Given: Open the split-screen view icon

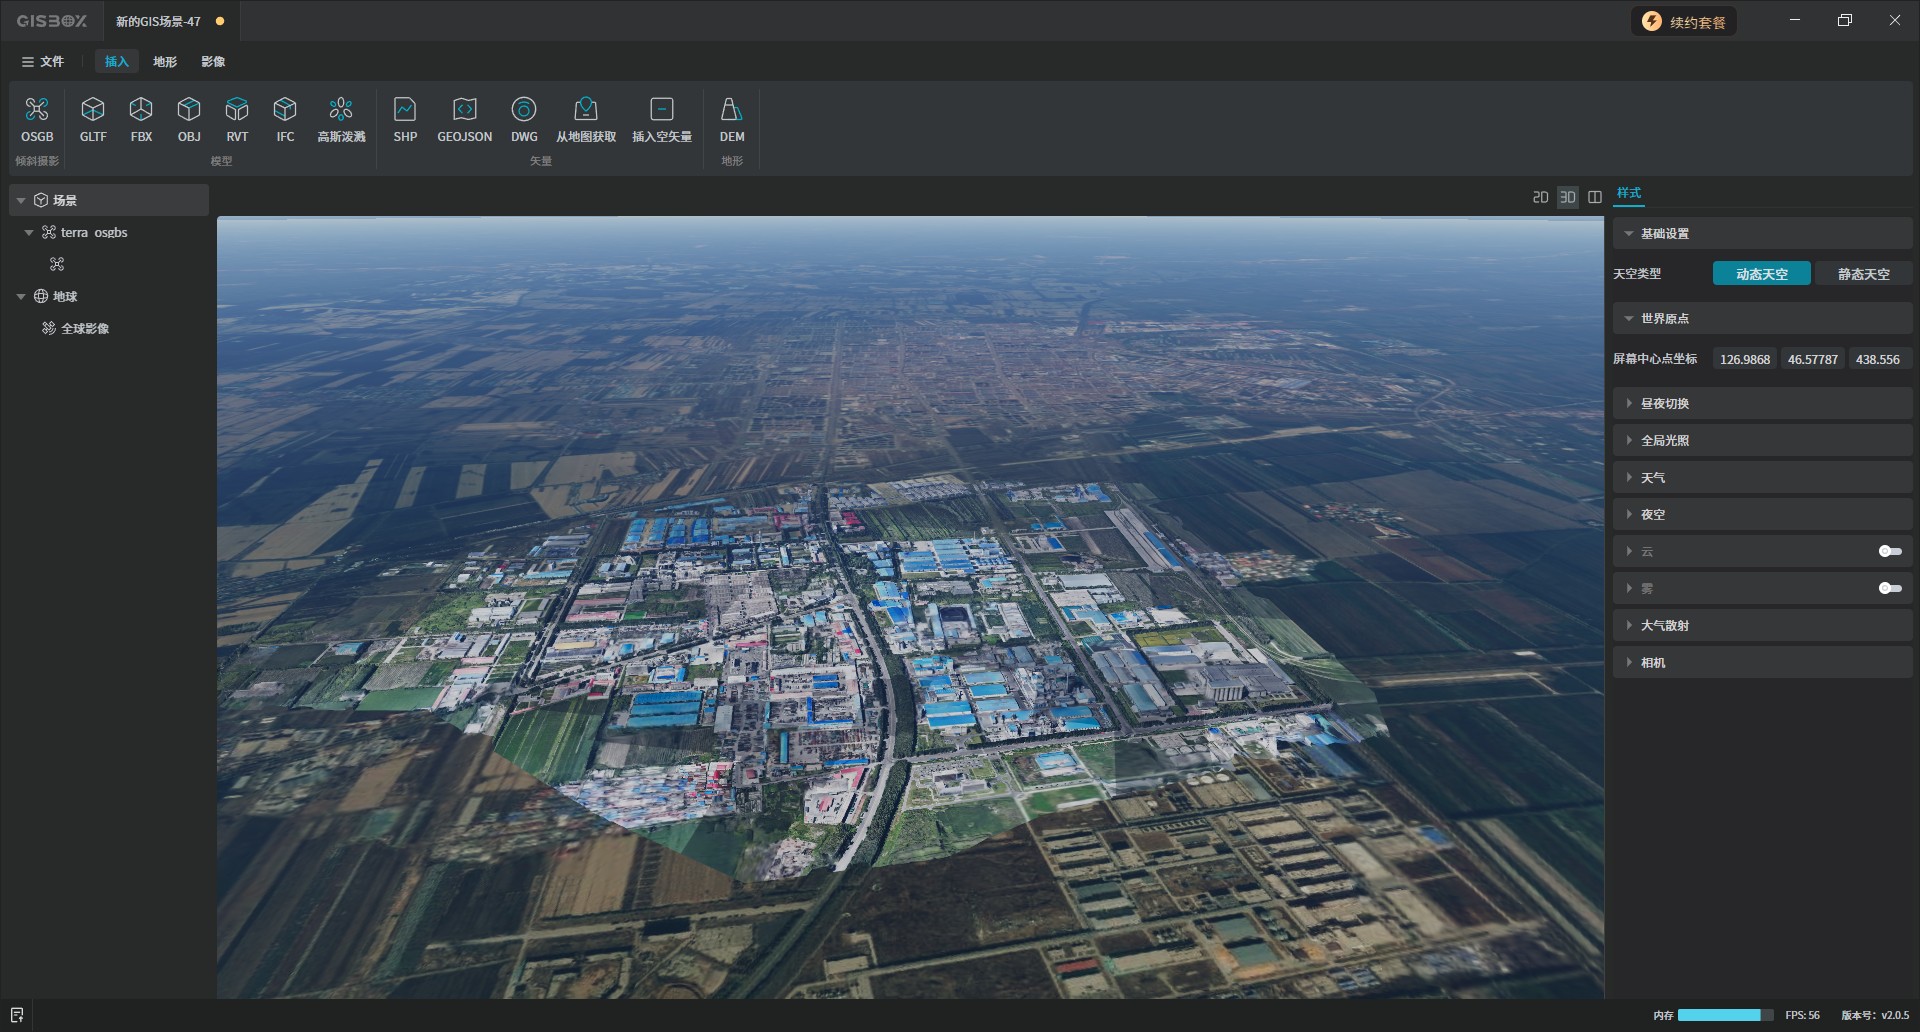Looking at the screenshot, I should [x=1595, y=197].
